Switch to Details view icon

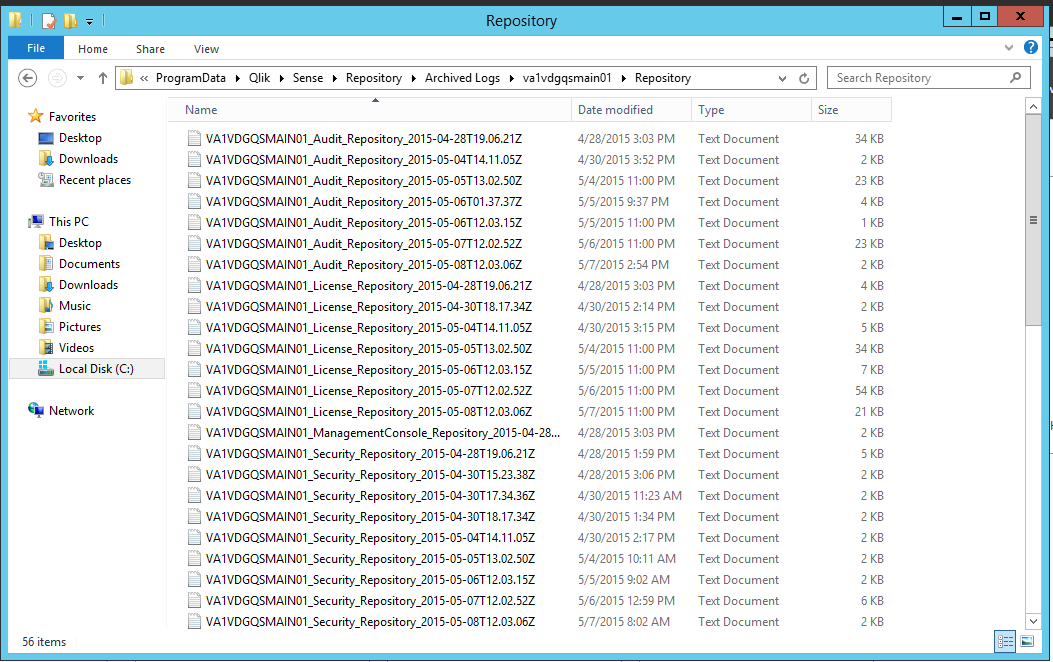1005,641
